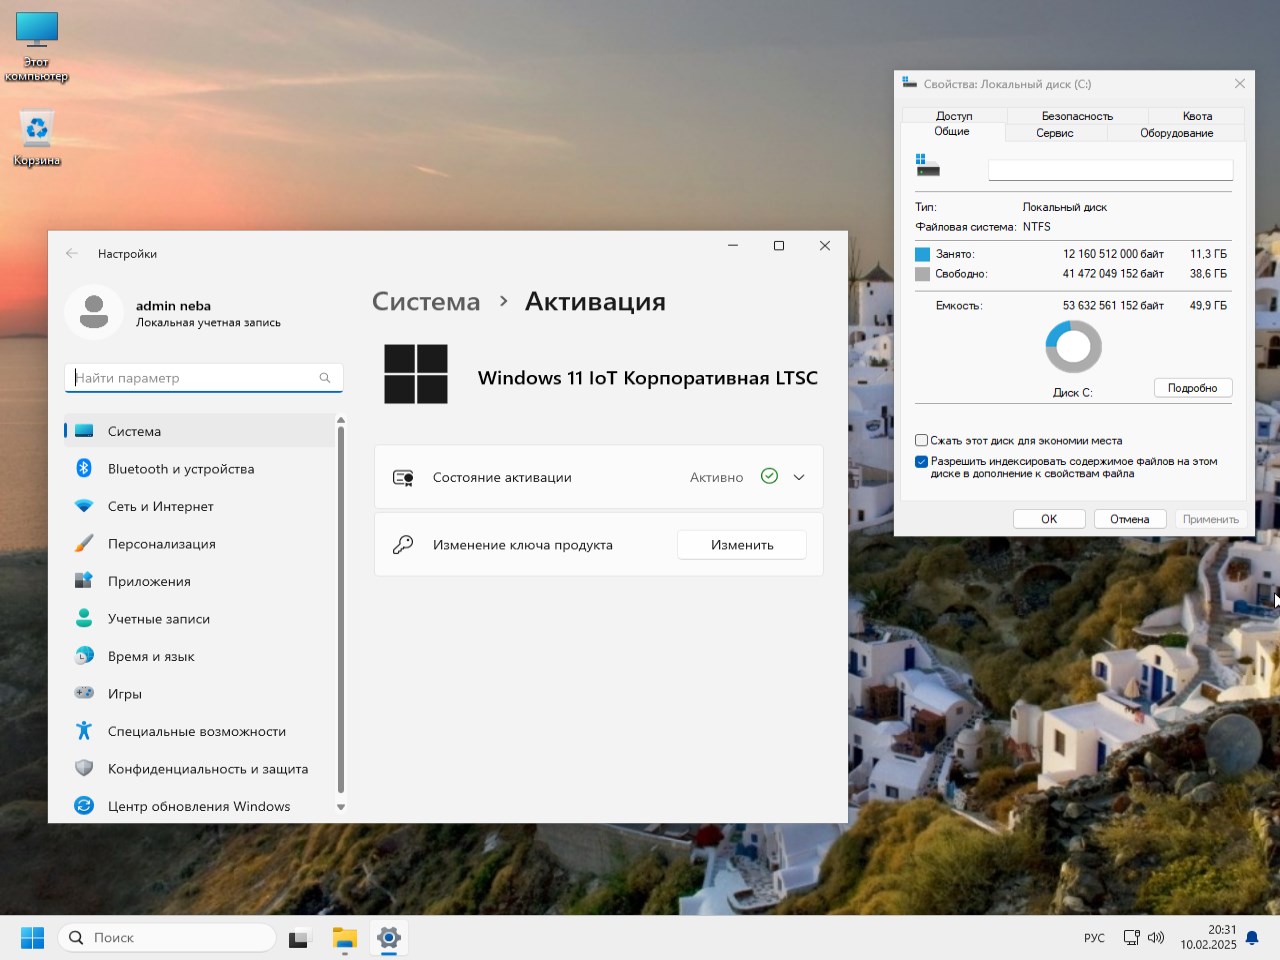Click the disk usage donut chart
The image size is (1280, 960).
(1073, 348)
